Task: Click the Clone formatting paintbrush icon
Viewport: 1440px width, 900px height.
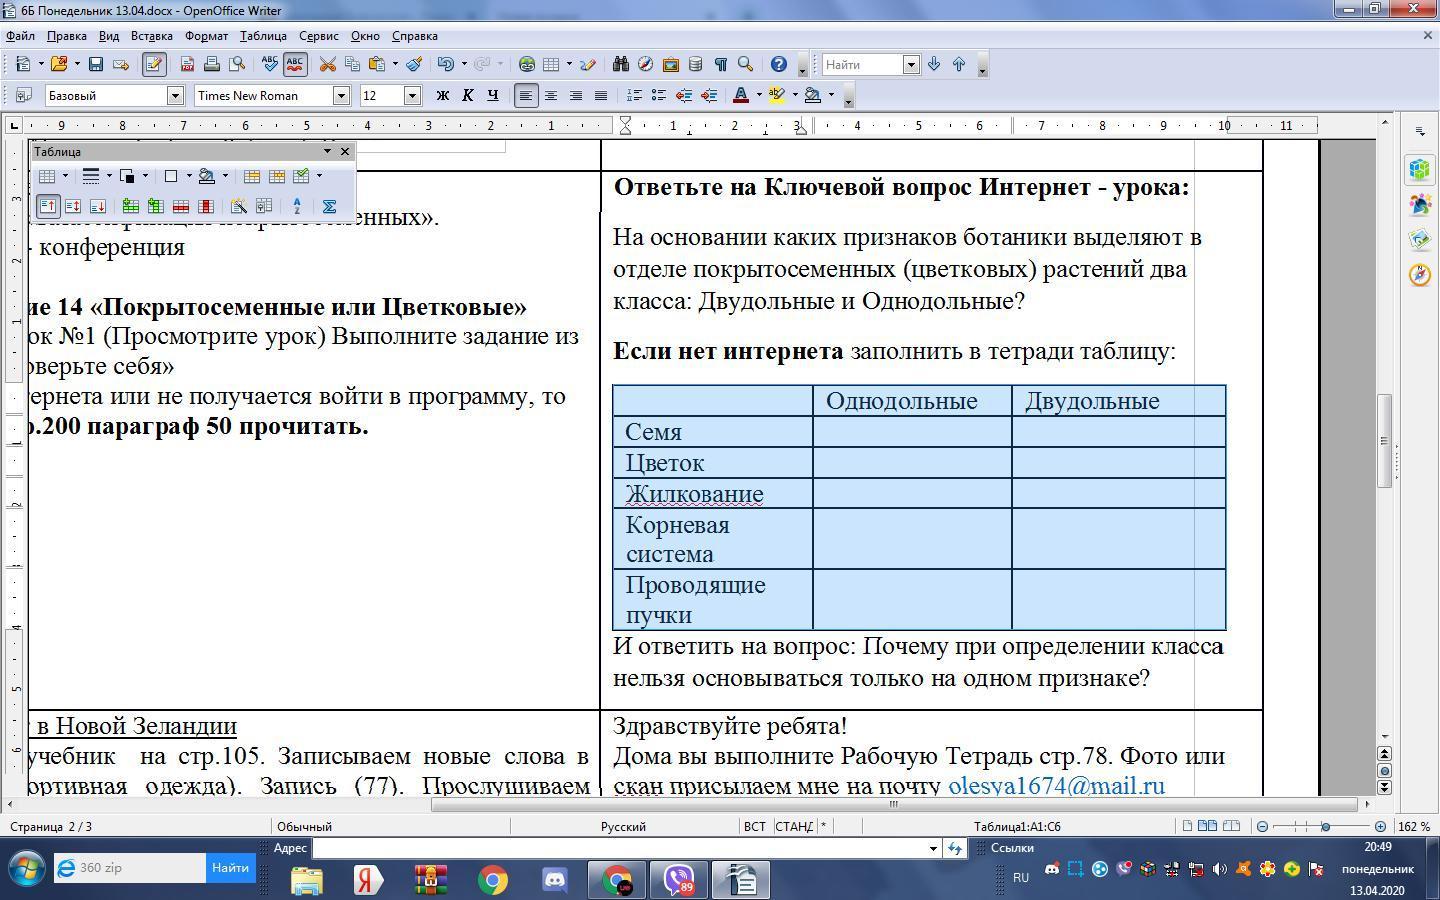Action: tap(413, 64)
